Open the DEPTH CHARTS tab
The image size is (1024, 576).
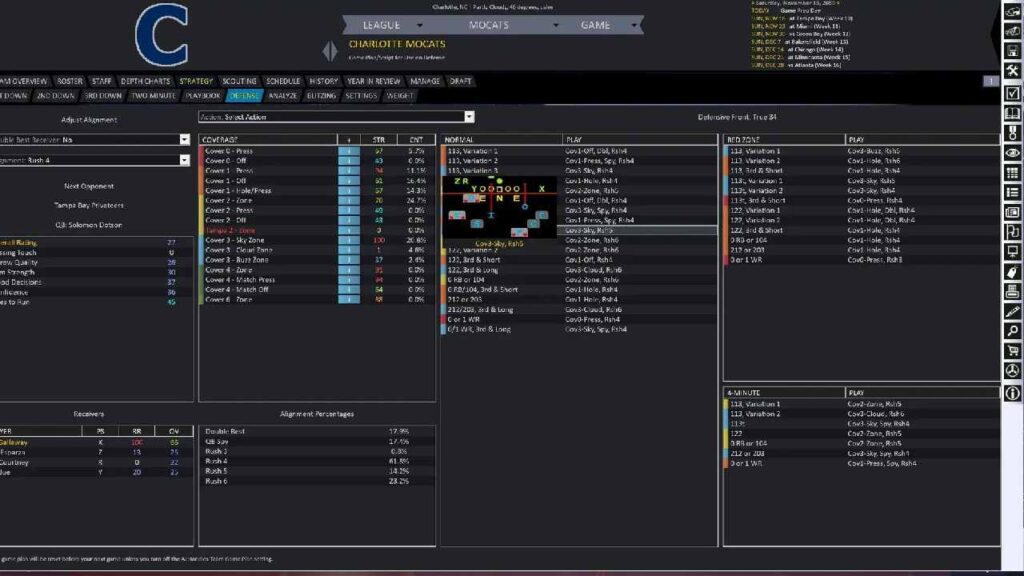tap(145, 81)
